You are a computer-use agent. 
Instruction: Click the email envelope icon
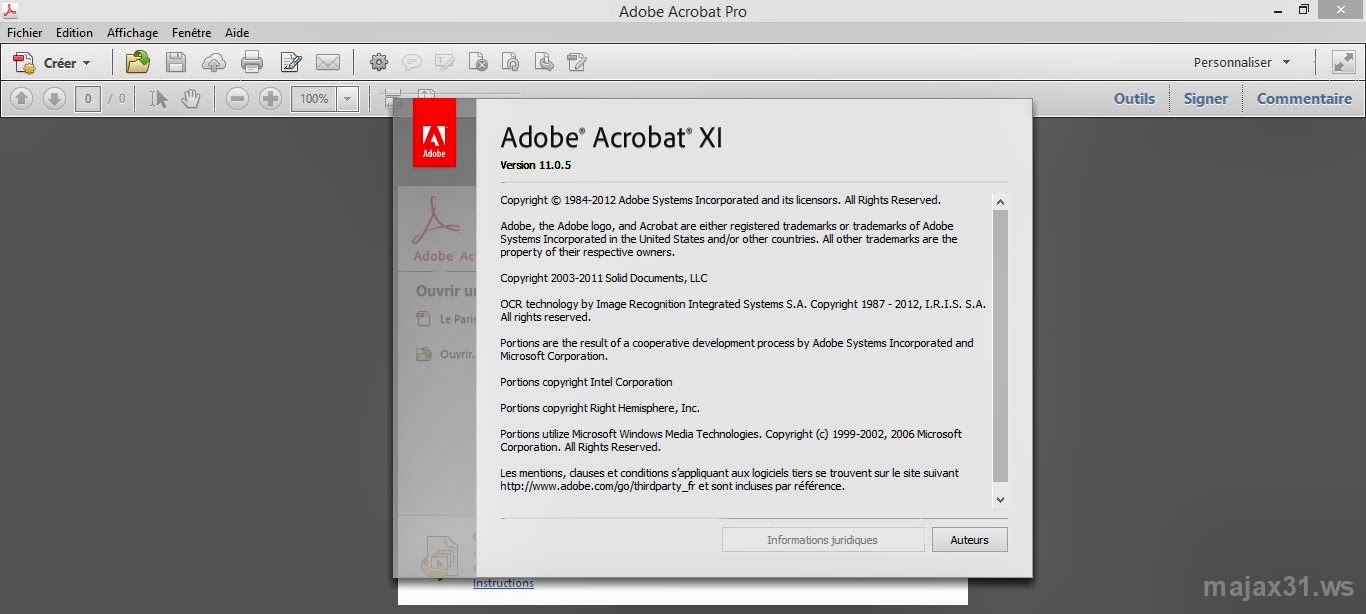(x=328, y=63)
